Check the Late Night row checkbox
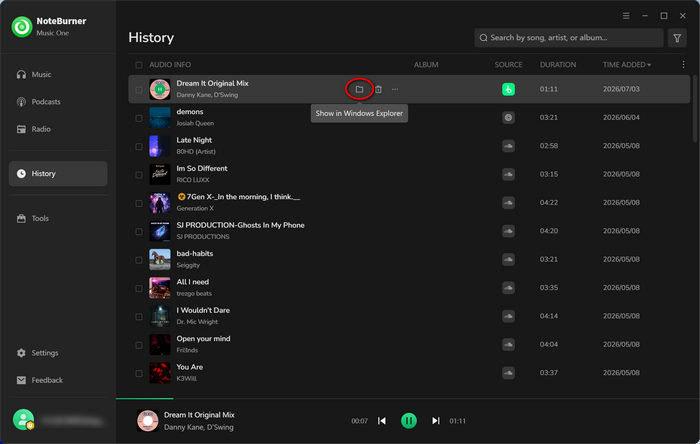Screen dimensions: 700x444 pos(139,146)
